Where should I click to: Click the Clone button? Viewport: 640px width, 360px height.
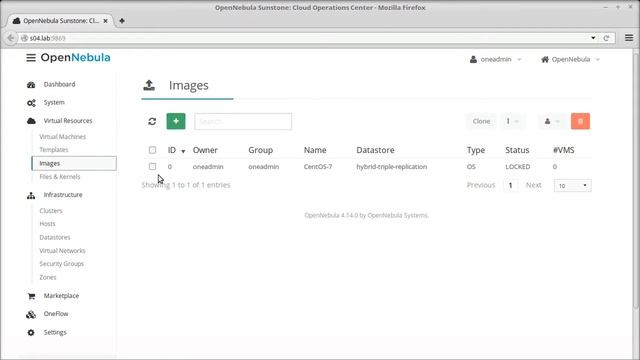click(x=481, y=121)
